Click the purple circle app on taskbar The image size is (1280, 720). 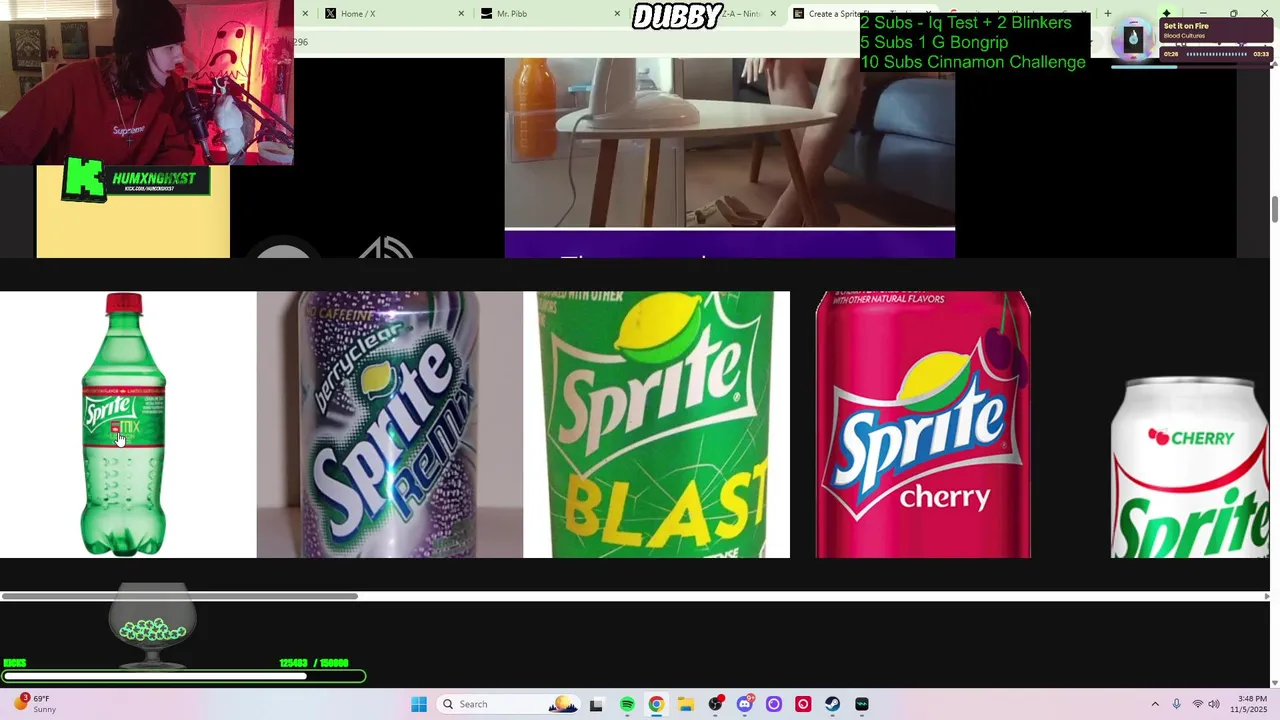(773, 704)
